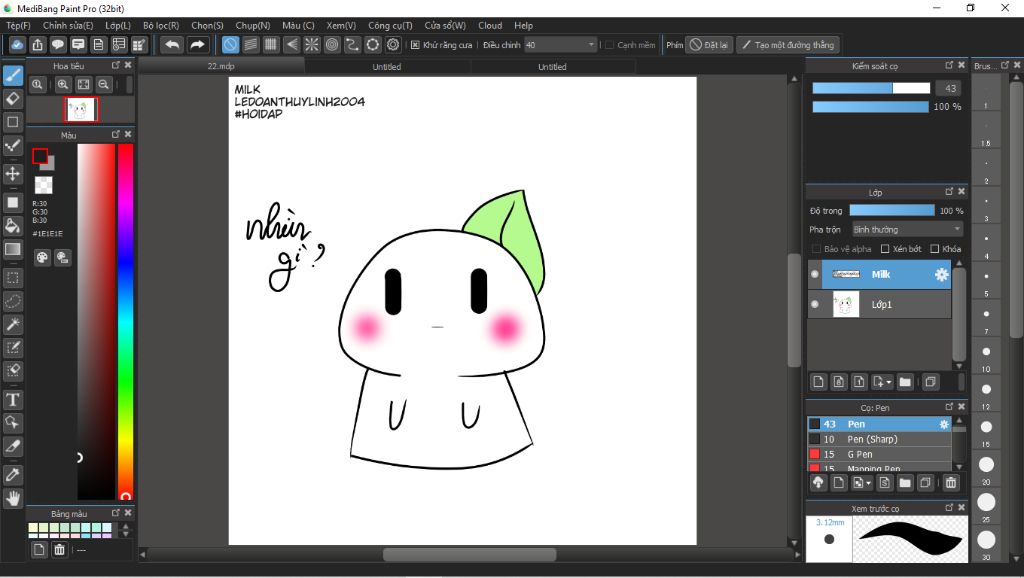
Task: Undock the Lớp panel
Action: click(949, 192)
